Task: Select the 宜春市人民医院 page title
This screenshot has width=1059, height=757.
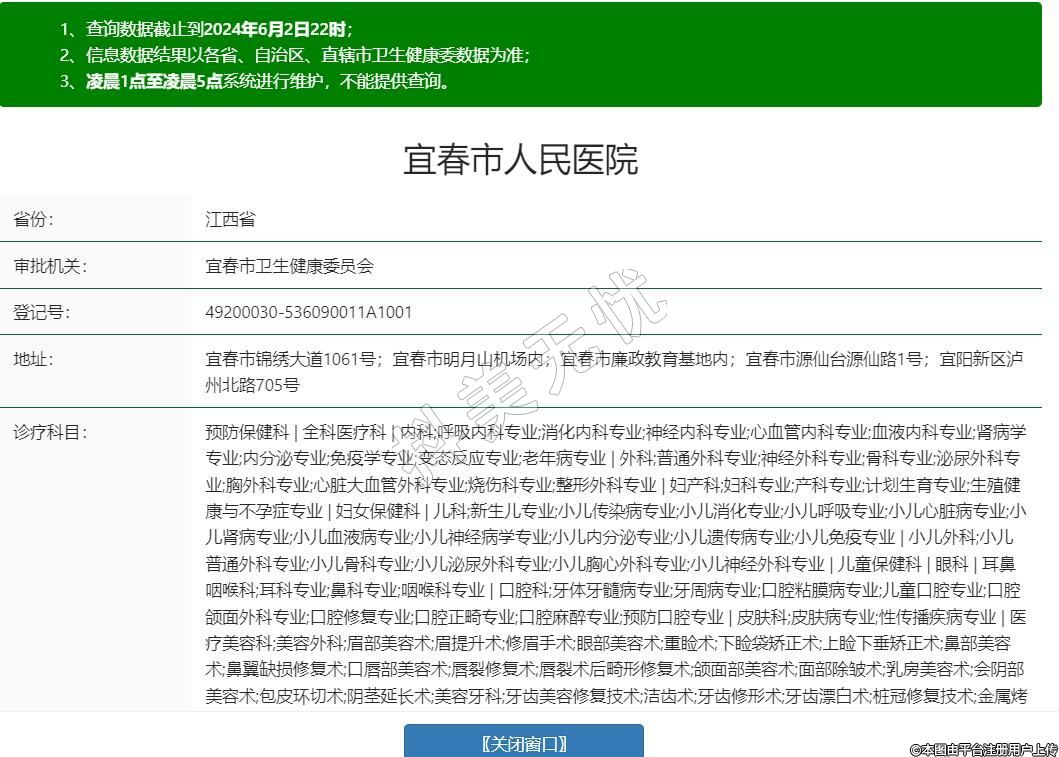Action: (x=520, y=160)
